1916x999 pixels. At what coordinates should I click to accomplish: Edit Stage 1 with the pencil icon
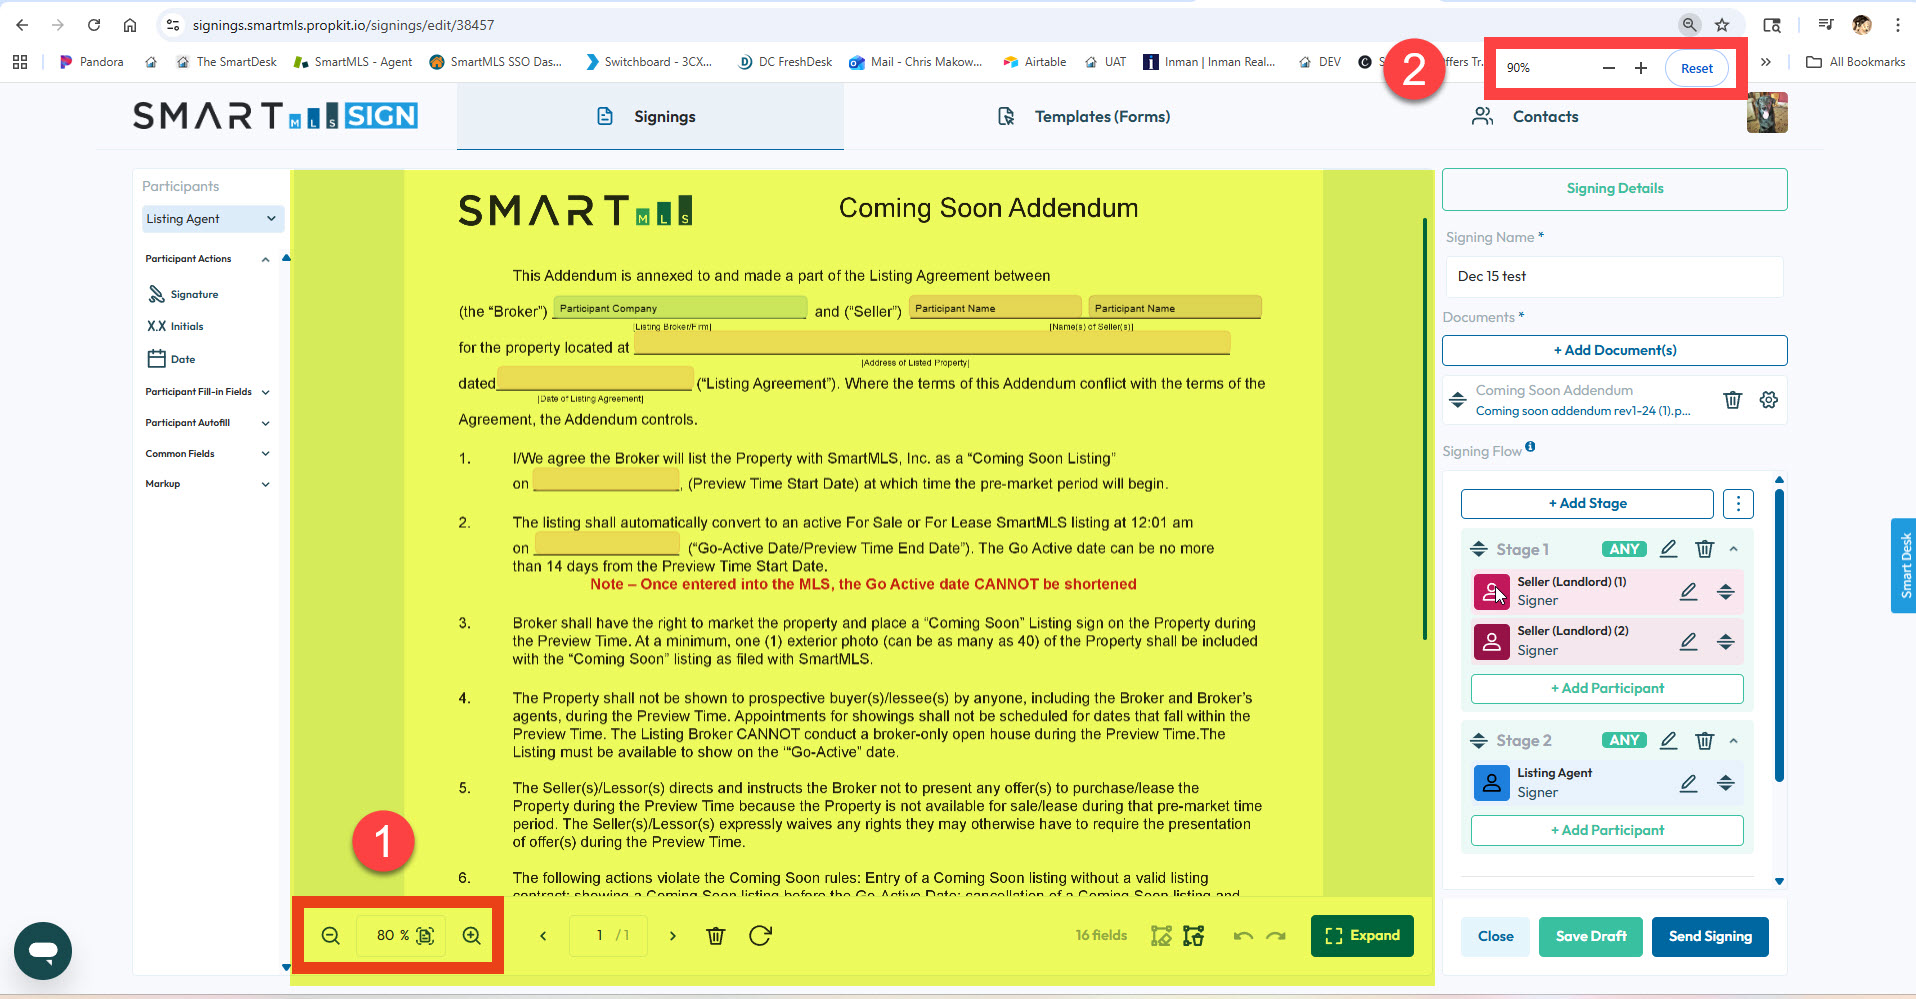[1668, 549]
